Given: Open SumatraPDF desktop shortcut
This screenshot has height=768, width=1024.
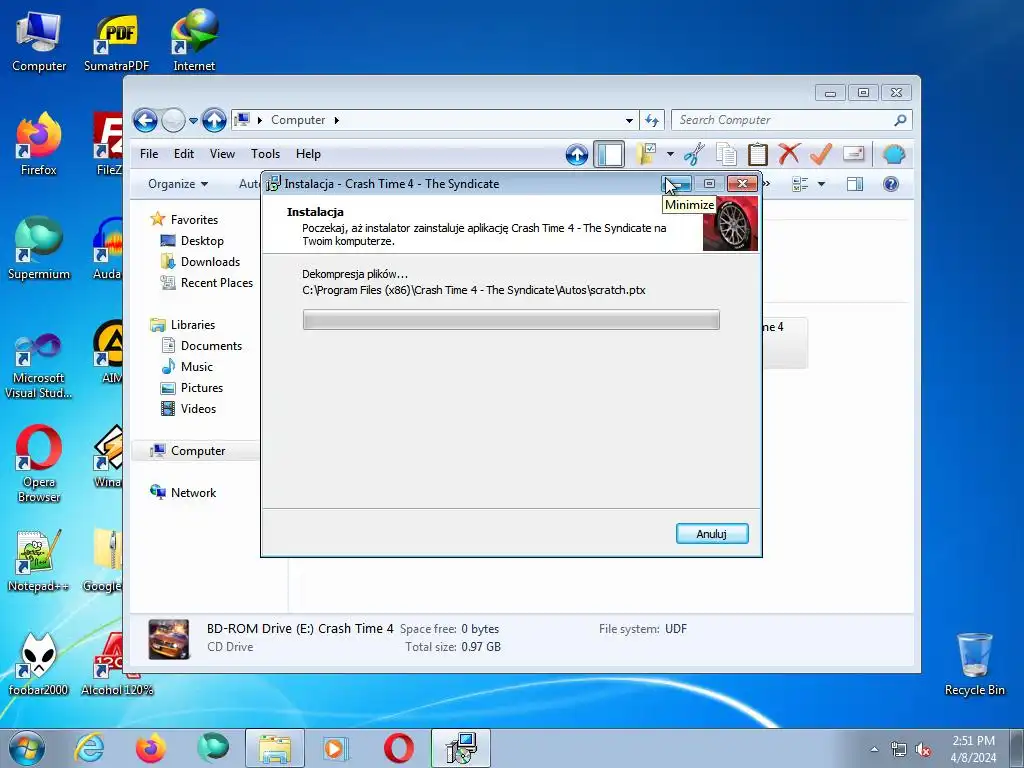Looking at the screenshot, I should pos(116,40).
